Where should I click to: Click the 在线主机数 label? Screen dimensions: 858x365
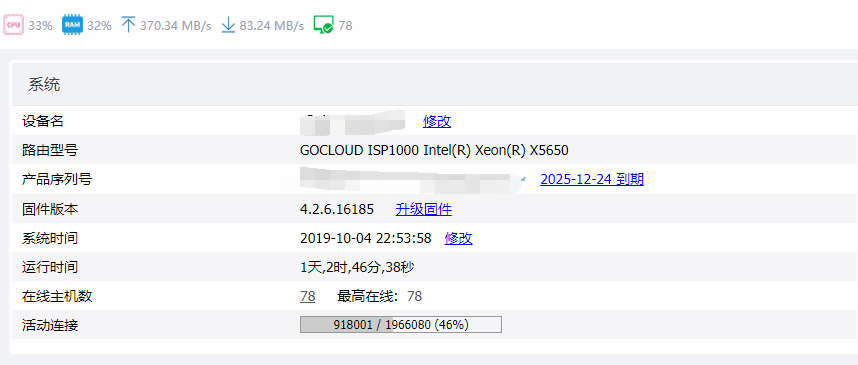click(57, 297)
